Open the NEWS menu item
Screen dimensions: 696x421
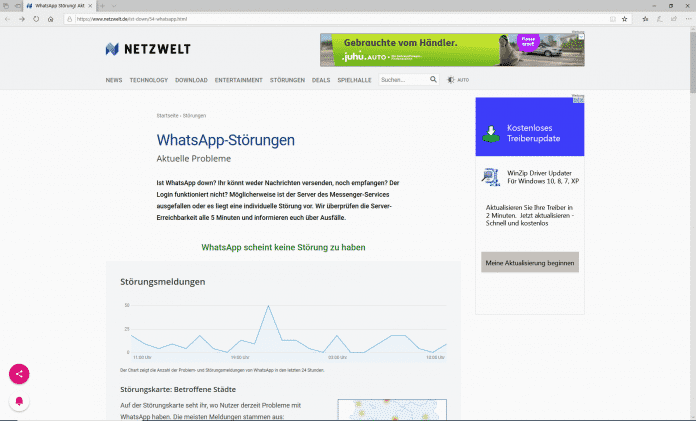coord(114,79)
